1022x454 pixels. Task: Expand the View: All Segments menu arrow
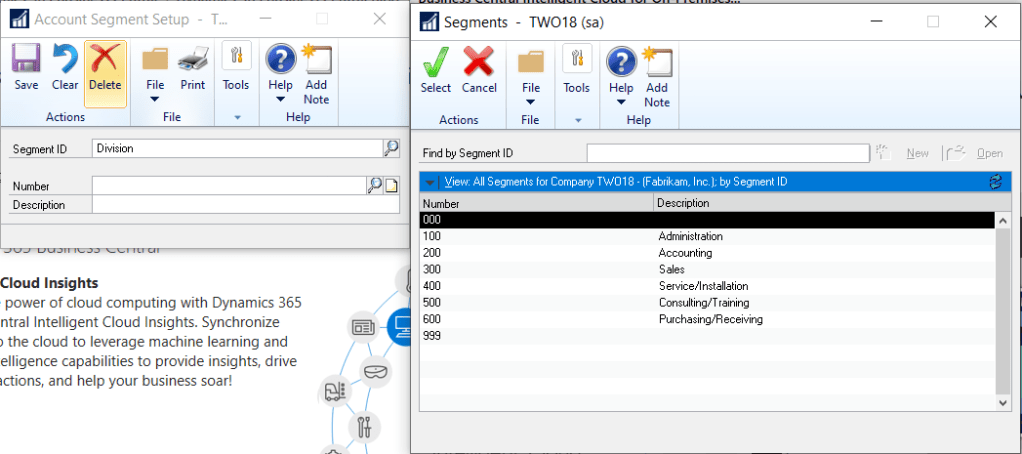(429, 182)
